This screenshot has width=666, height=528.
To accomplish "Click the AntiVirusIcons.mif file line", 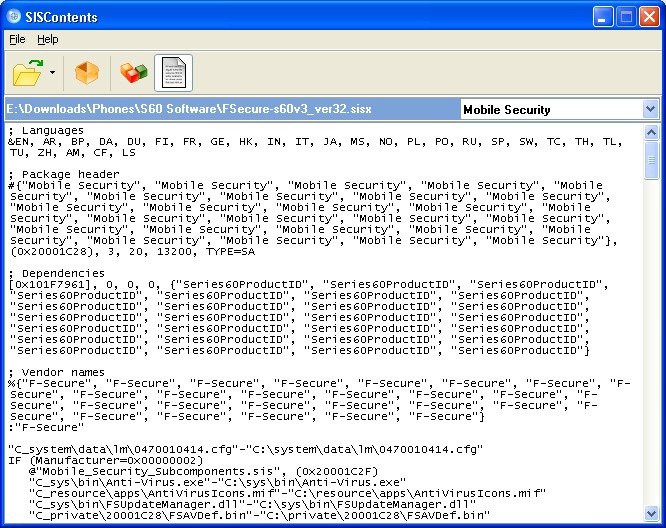I will (287, 494).
